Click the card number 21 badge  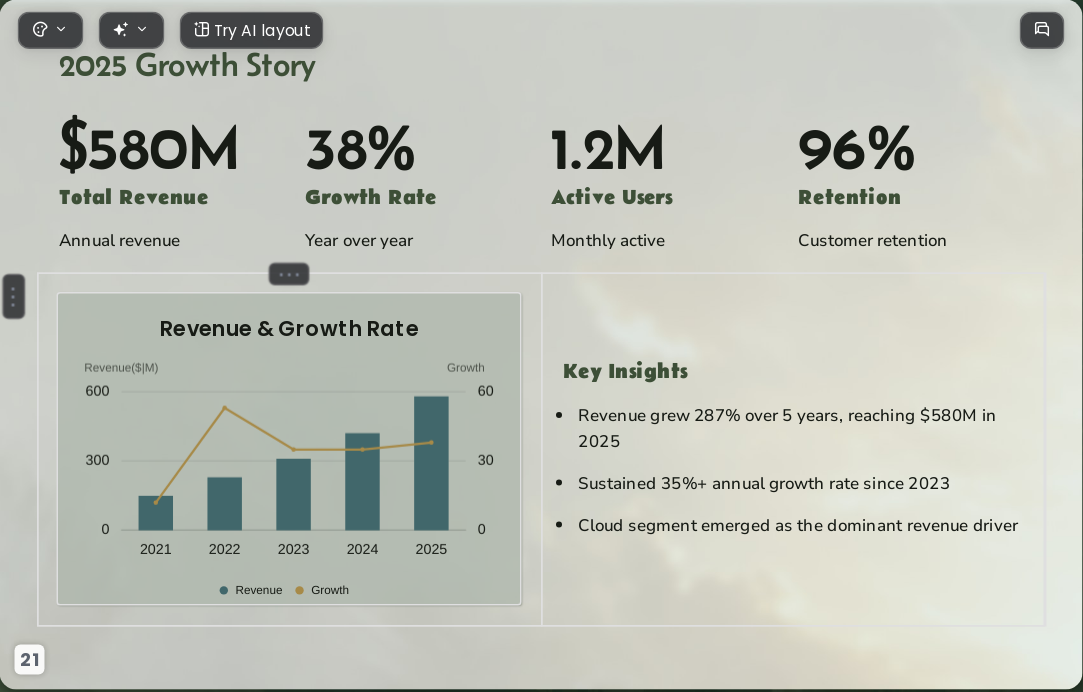click(x=29, y=660)
